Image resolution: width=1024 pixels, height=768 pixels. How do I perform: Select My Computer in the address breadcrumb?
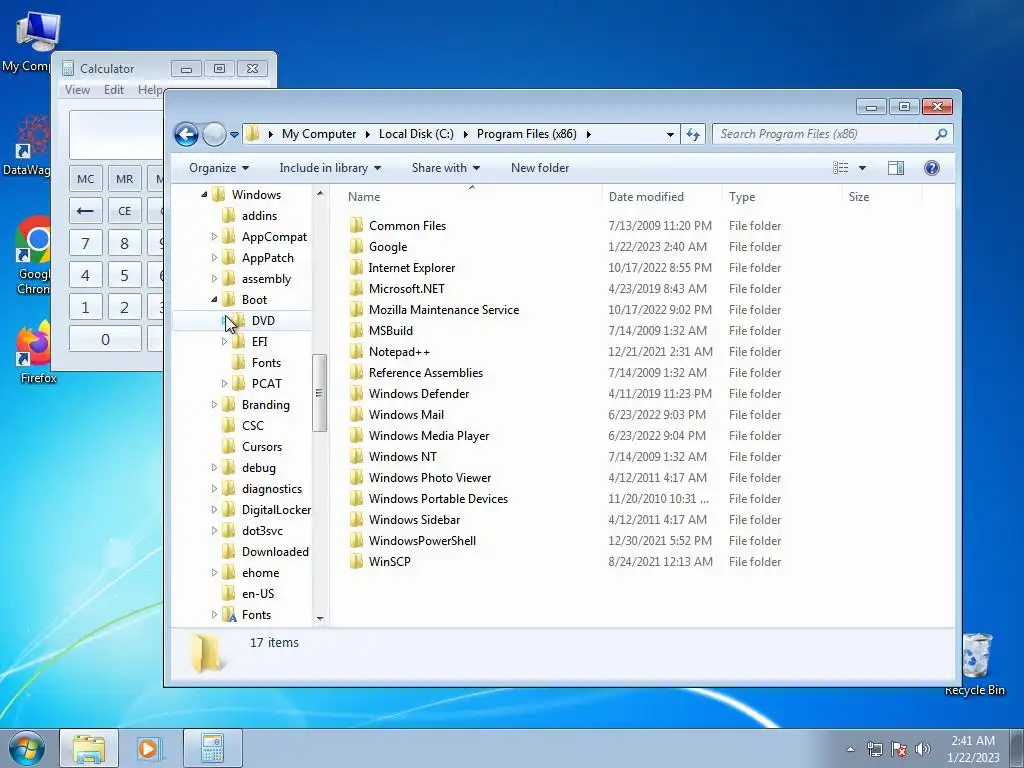pyautogui.click(x=319, y=134)
